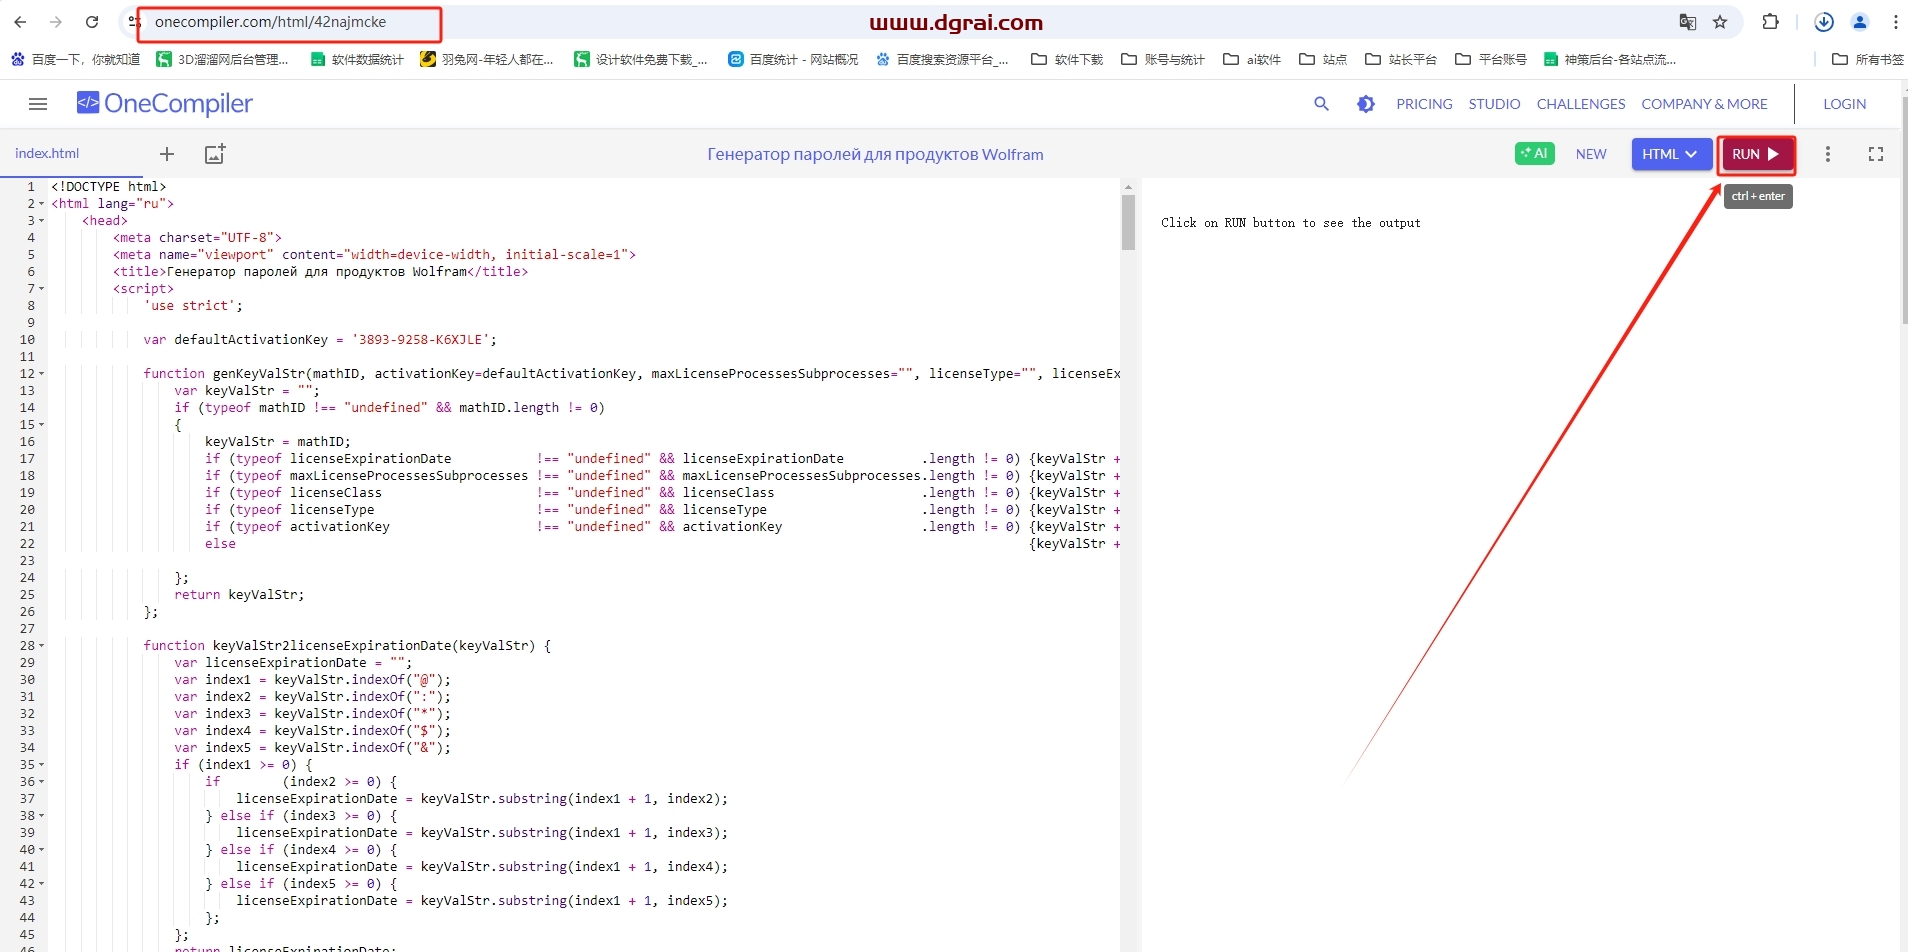Image resolution: width=1908 pixels, height=952 pixels.
Task: Open the 设计软件免费下载 bookmark
Action: [x=641, y=60]
